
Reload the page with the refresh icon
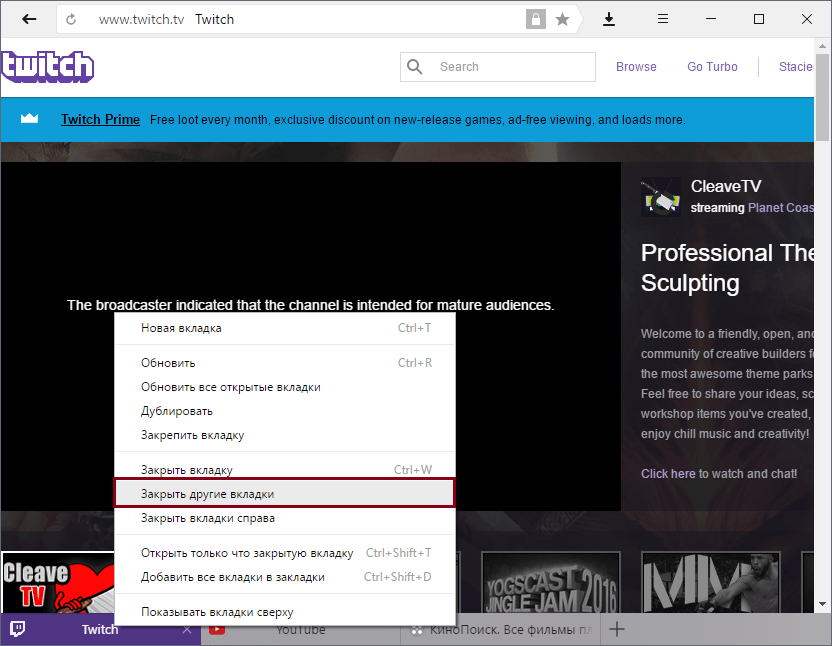click(72, 19)
